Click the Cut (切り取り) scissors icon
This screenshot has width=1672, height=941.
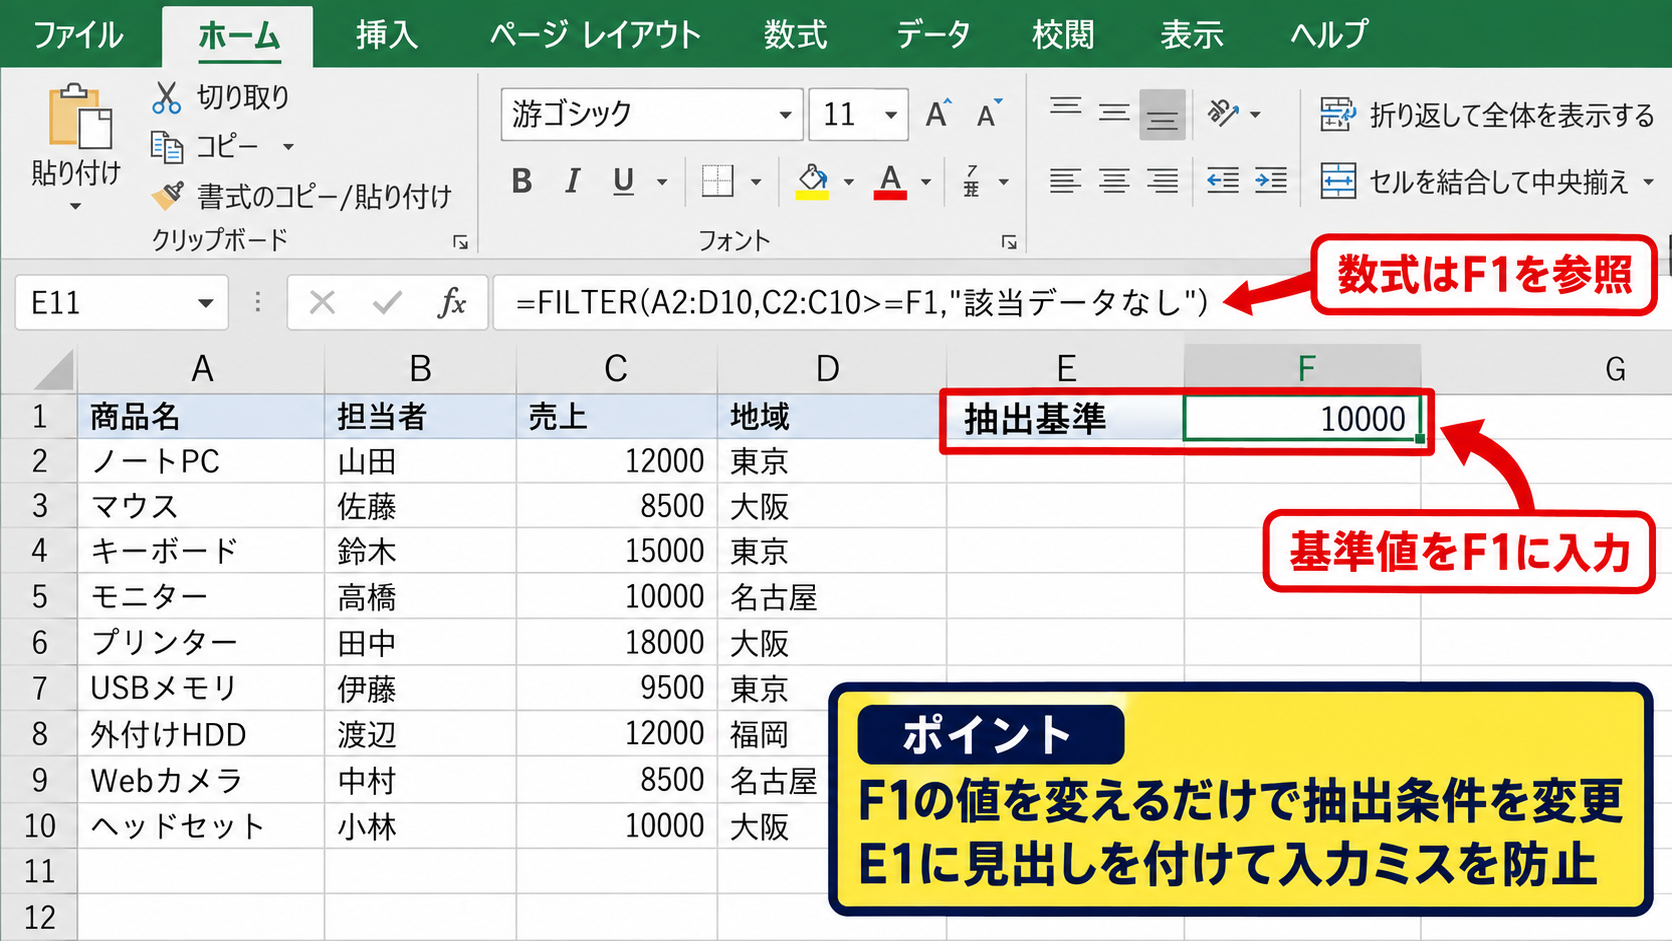pos(166,98)
